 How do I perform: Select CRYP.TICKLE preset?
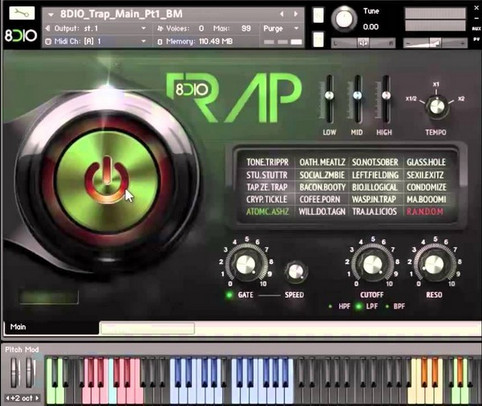coord(267,199)
